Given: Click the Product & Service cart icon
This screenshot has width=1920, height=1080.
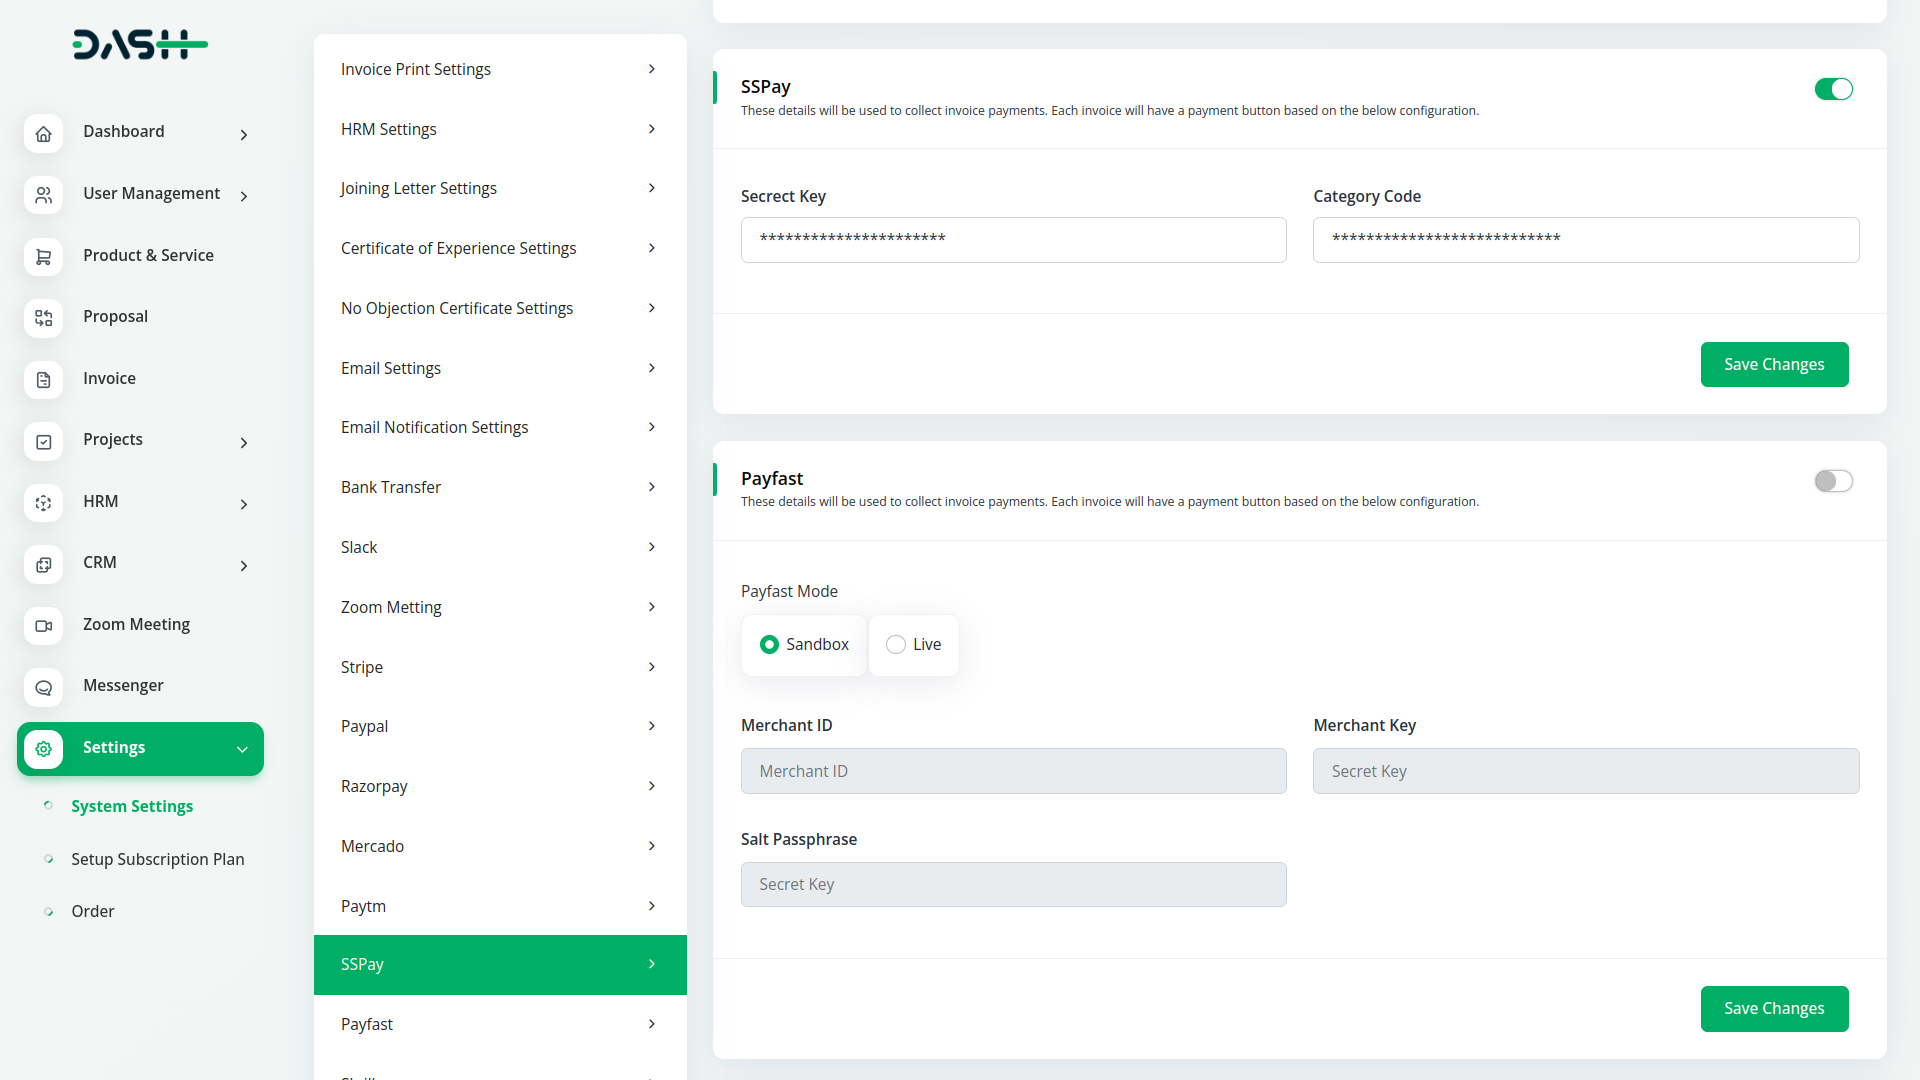Looking at the screenshot, I should pos(44,257).
